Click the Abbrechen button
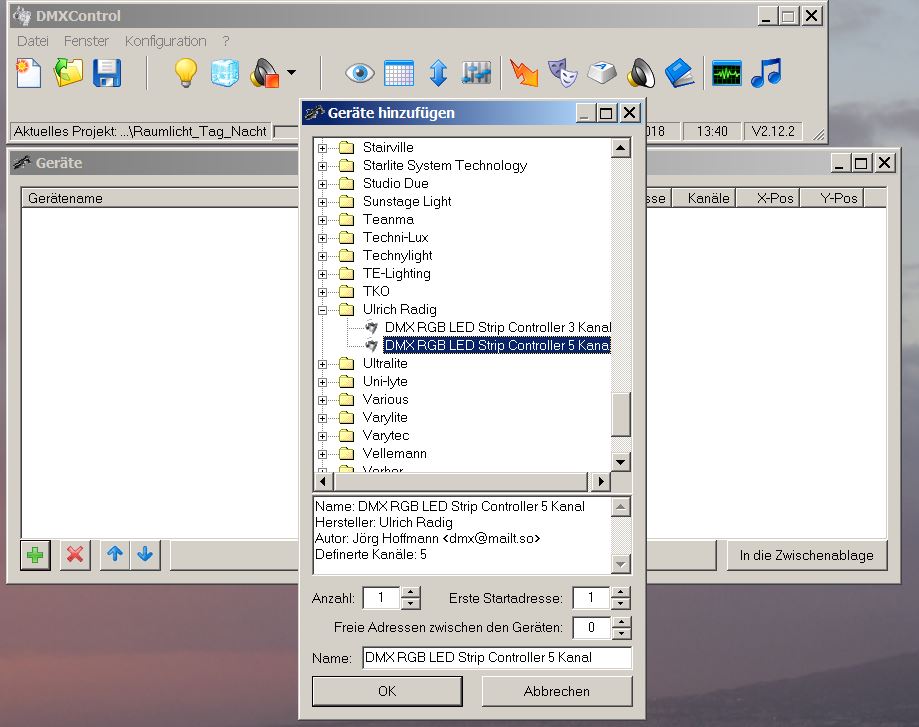 point(557,691)
